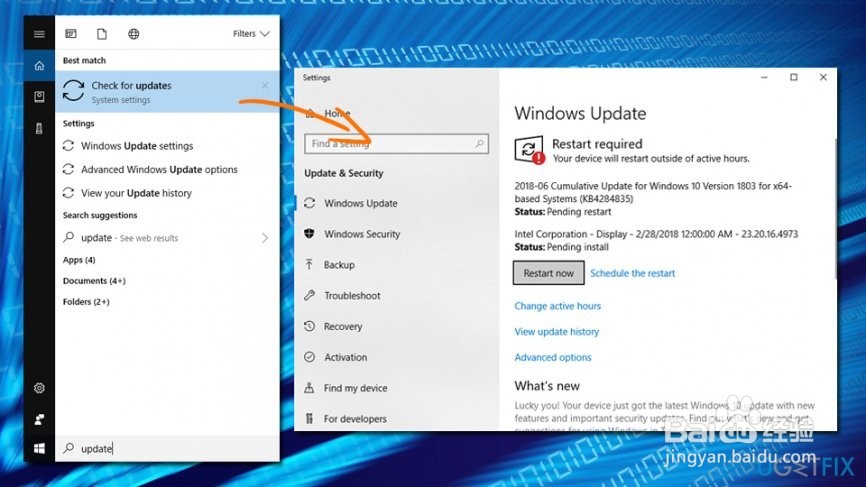Click the Restart required status icon

pos(529,150)
